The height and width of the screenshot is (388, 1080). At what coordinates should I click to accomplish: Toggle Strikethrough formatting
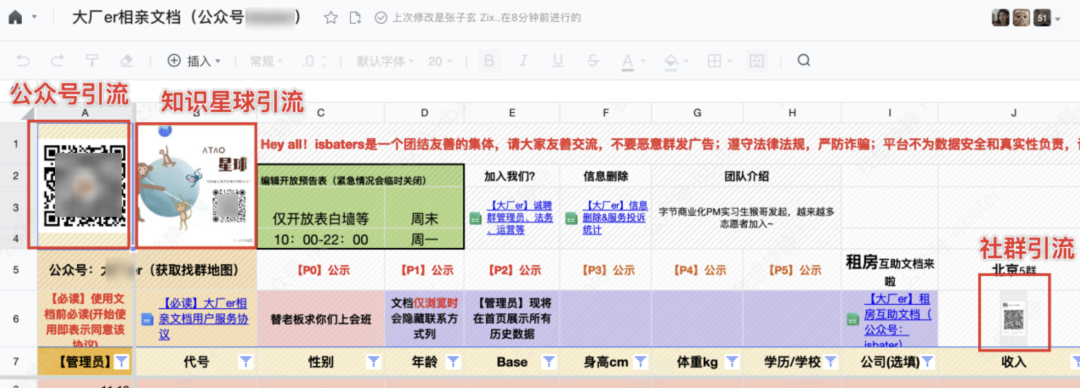point(592,61)
